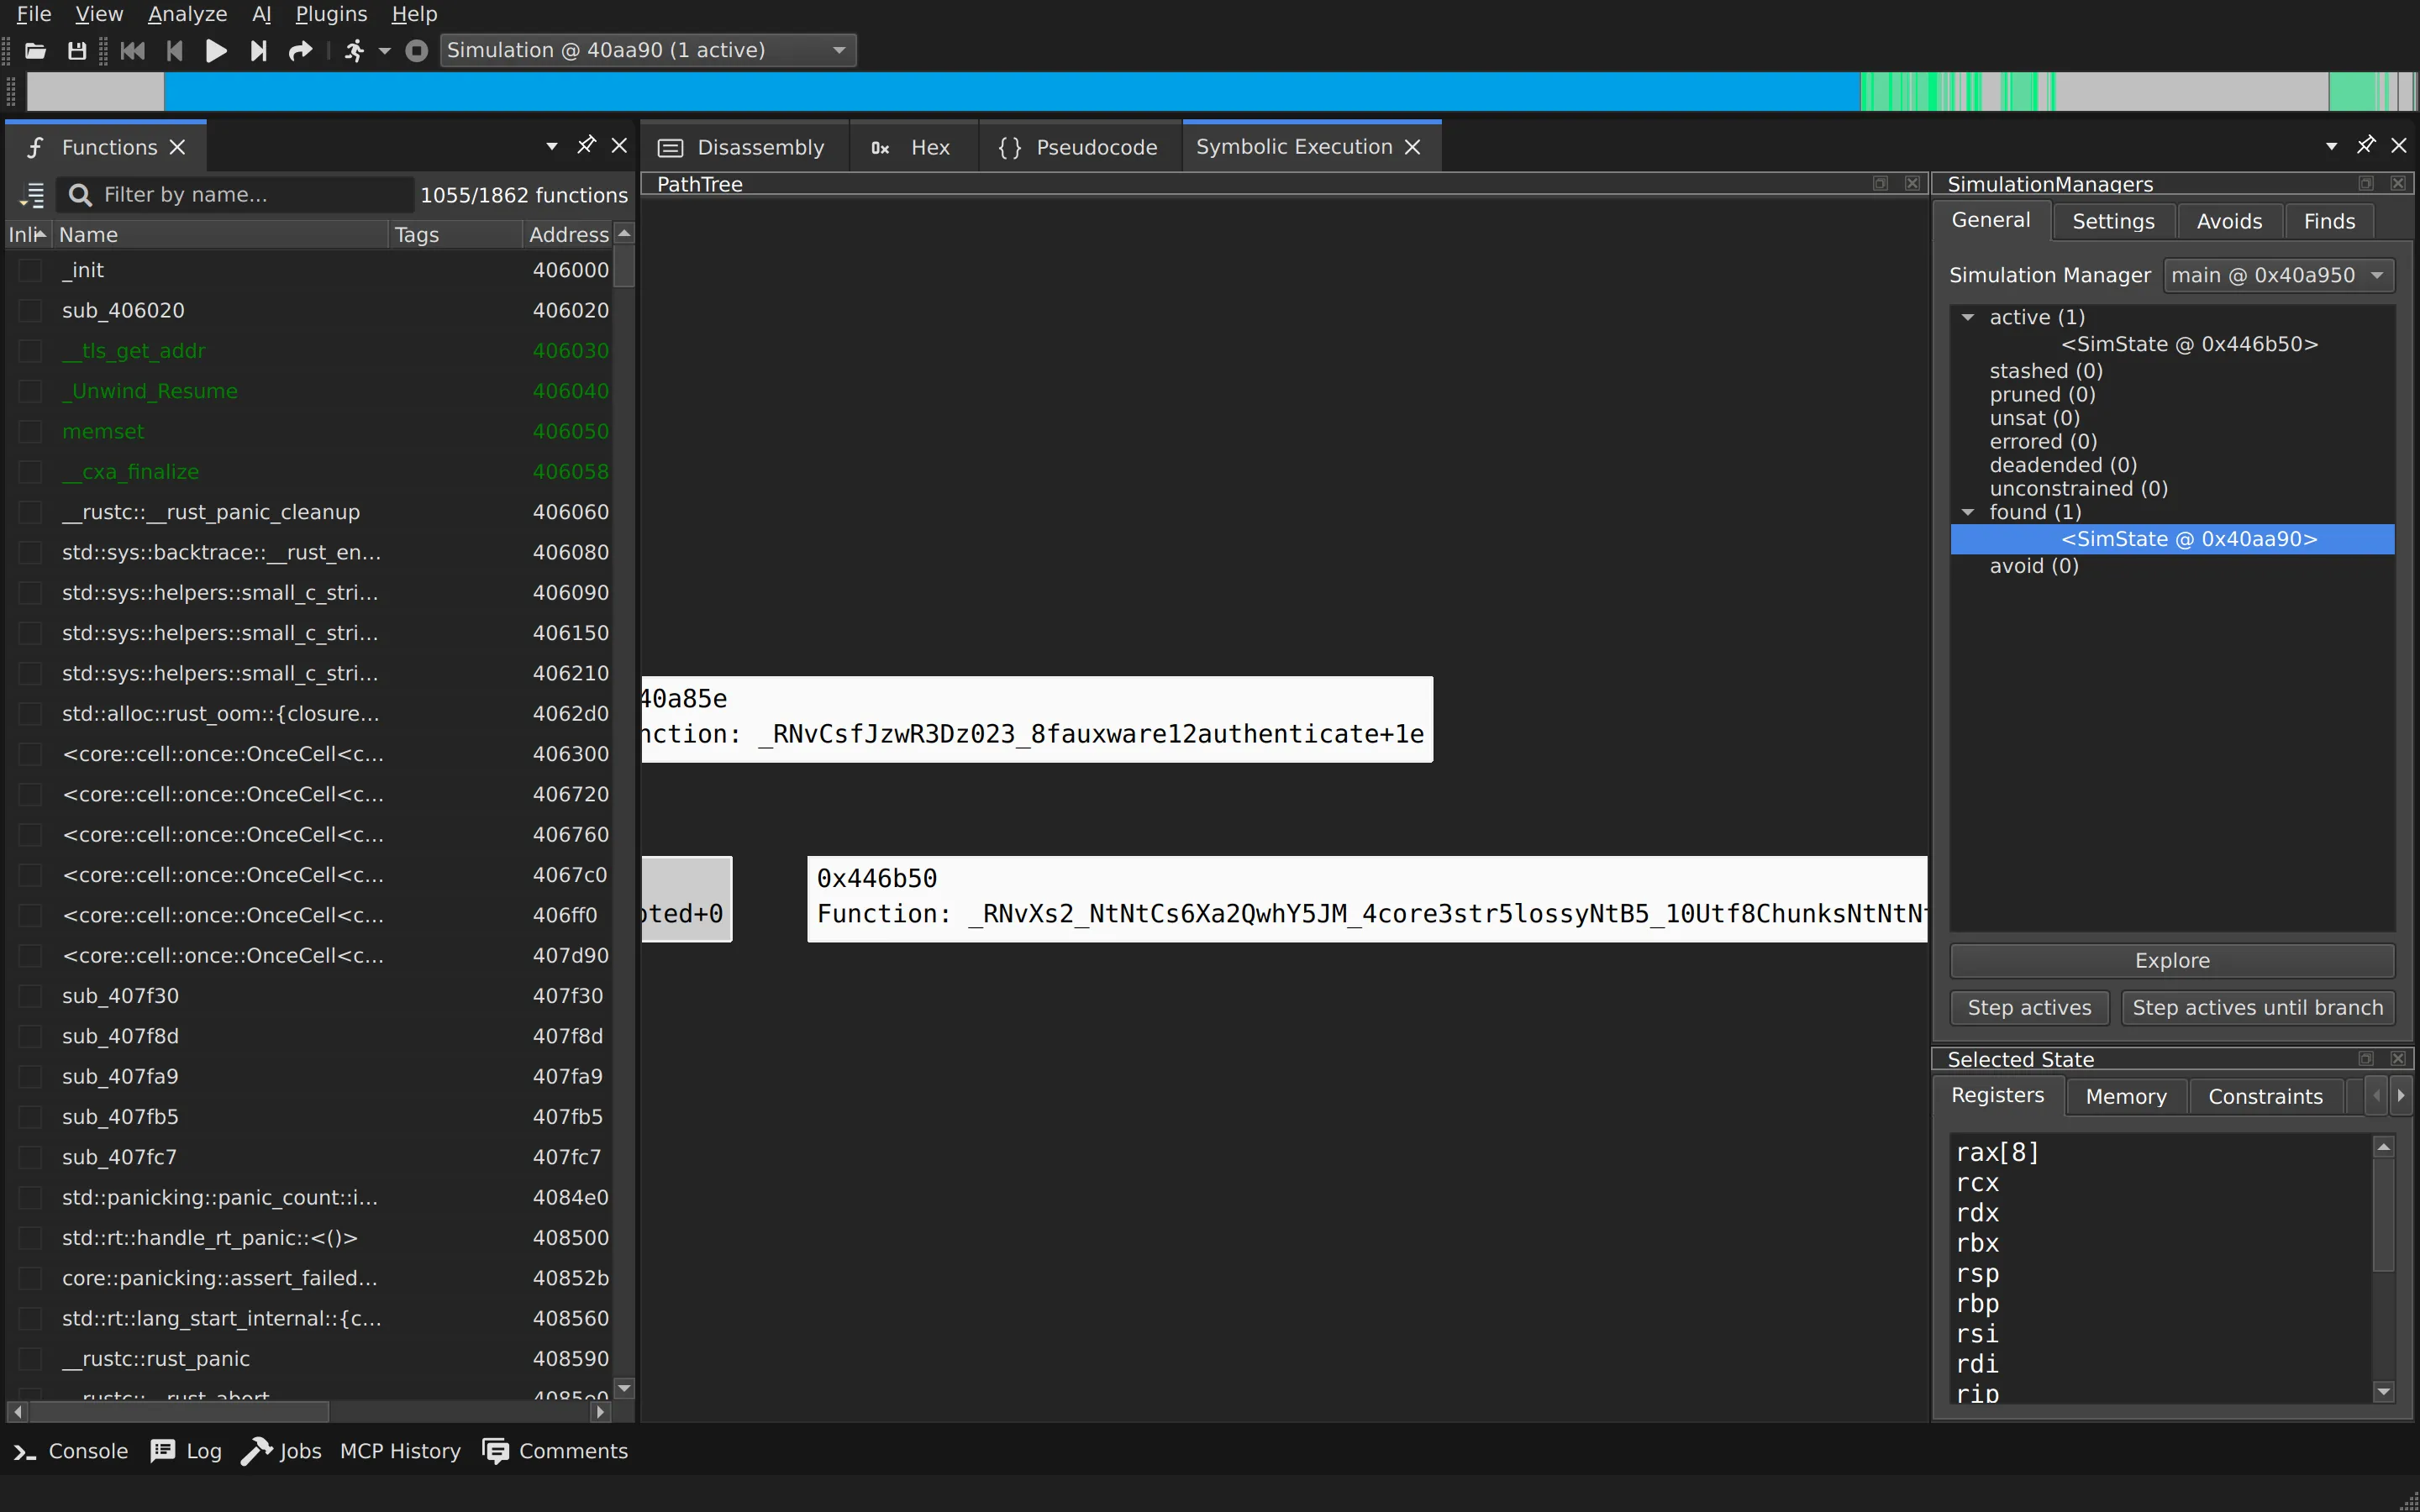
Task: Collapse the active (1) stash tree
Action: click(1968, 317)
